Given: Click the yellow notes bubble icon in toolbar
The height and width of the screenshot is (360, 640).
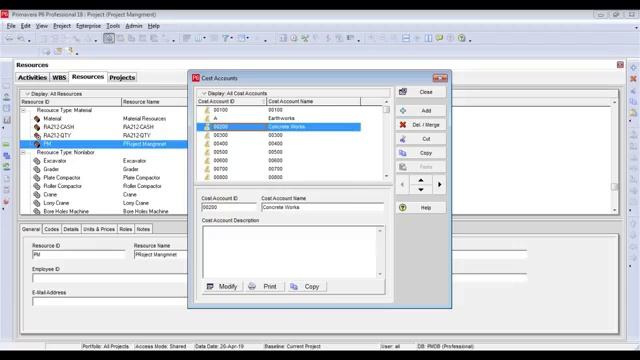Looking at the screenshot, I should [439, 38].
